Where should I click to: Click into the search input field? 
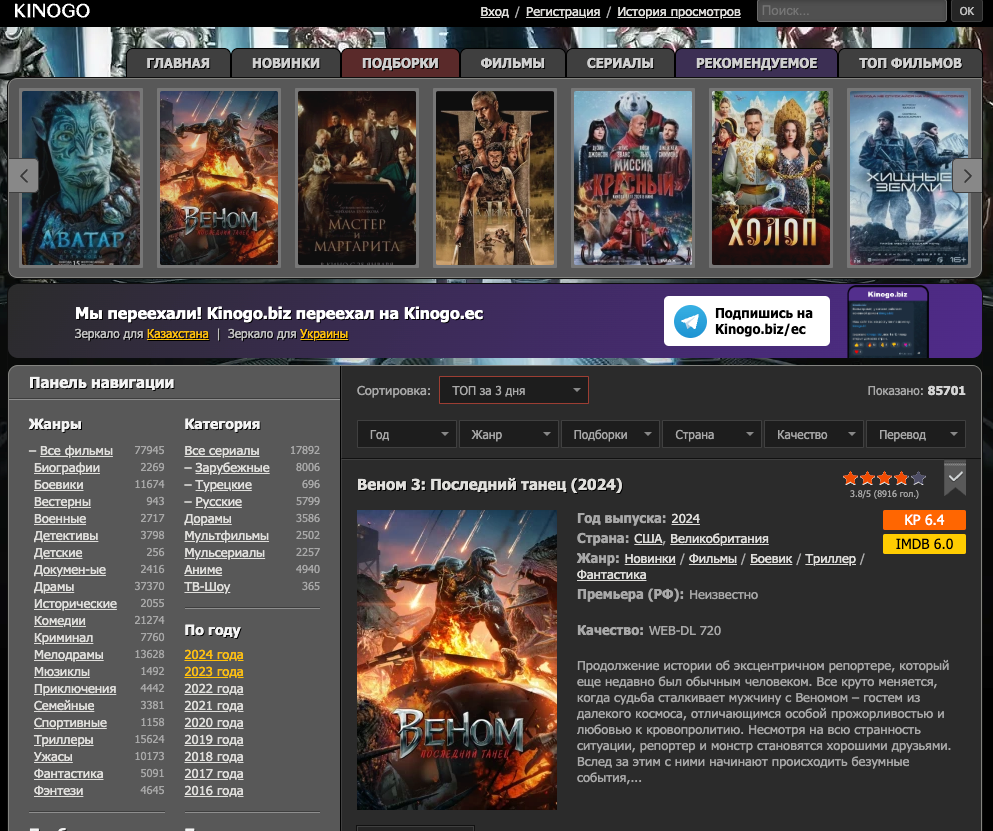[x=850, y=11]
